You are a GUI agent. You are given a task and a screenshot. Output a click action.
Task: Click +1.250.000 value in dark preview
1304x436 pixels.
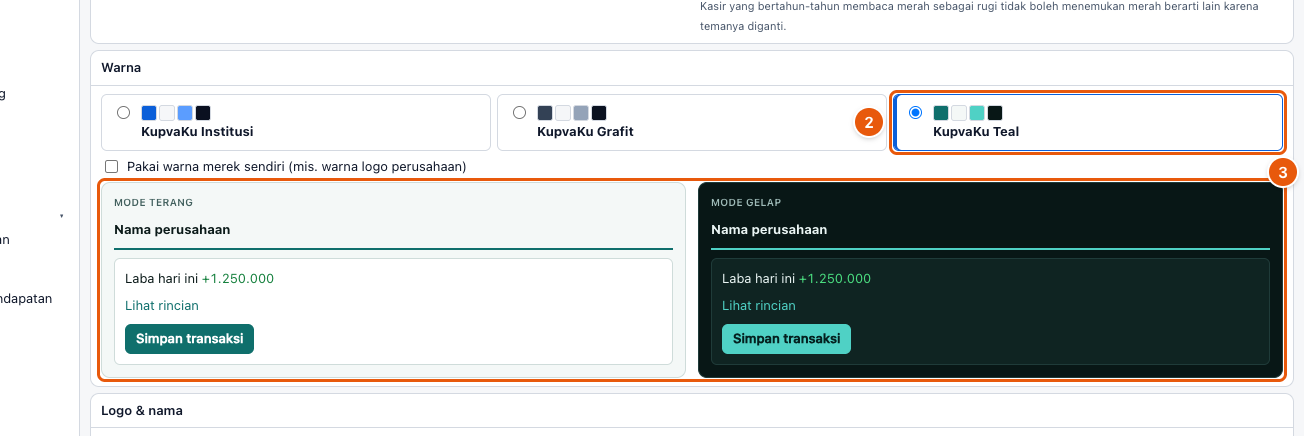coord(835,279)
